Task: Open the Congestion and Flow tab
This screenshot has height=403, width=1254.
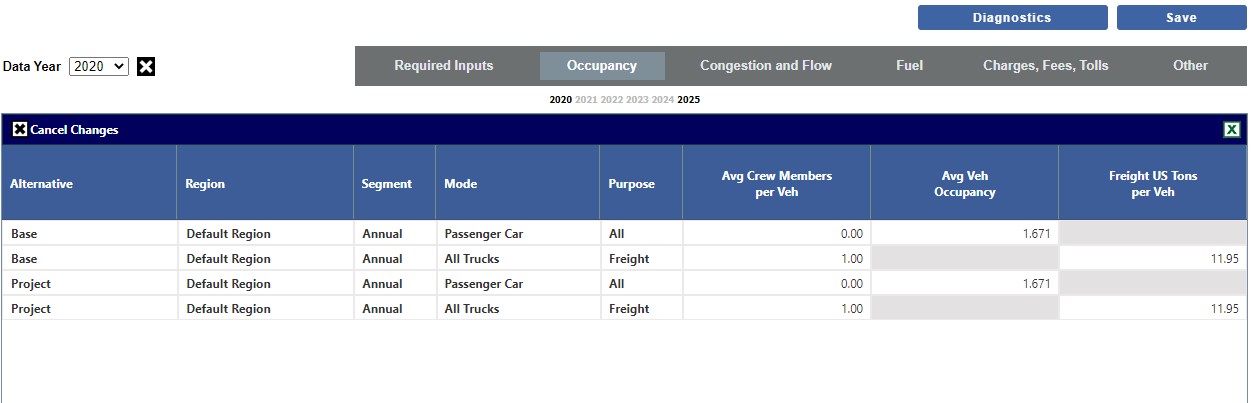Action: click(766, 66)
